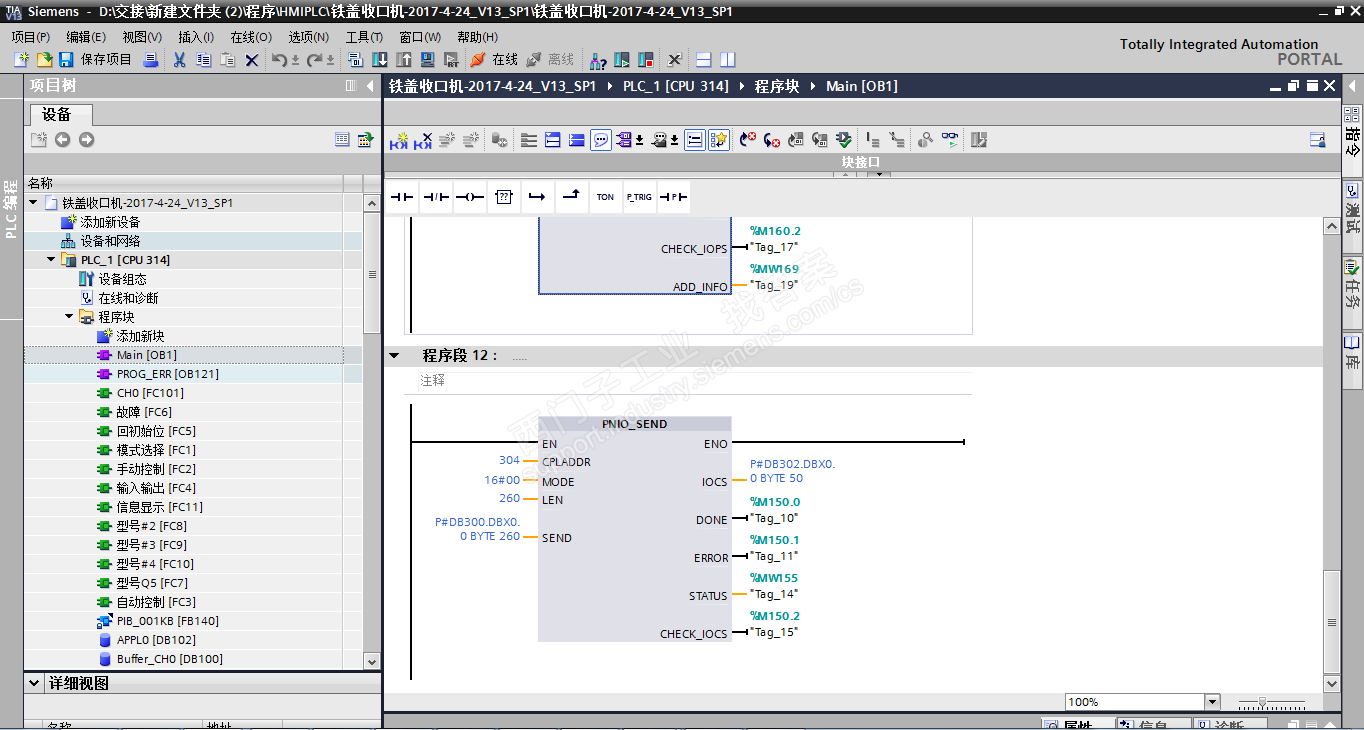Collapse network 程序段 12

[394, 355]
